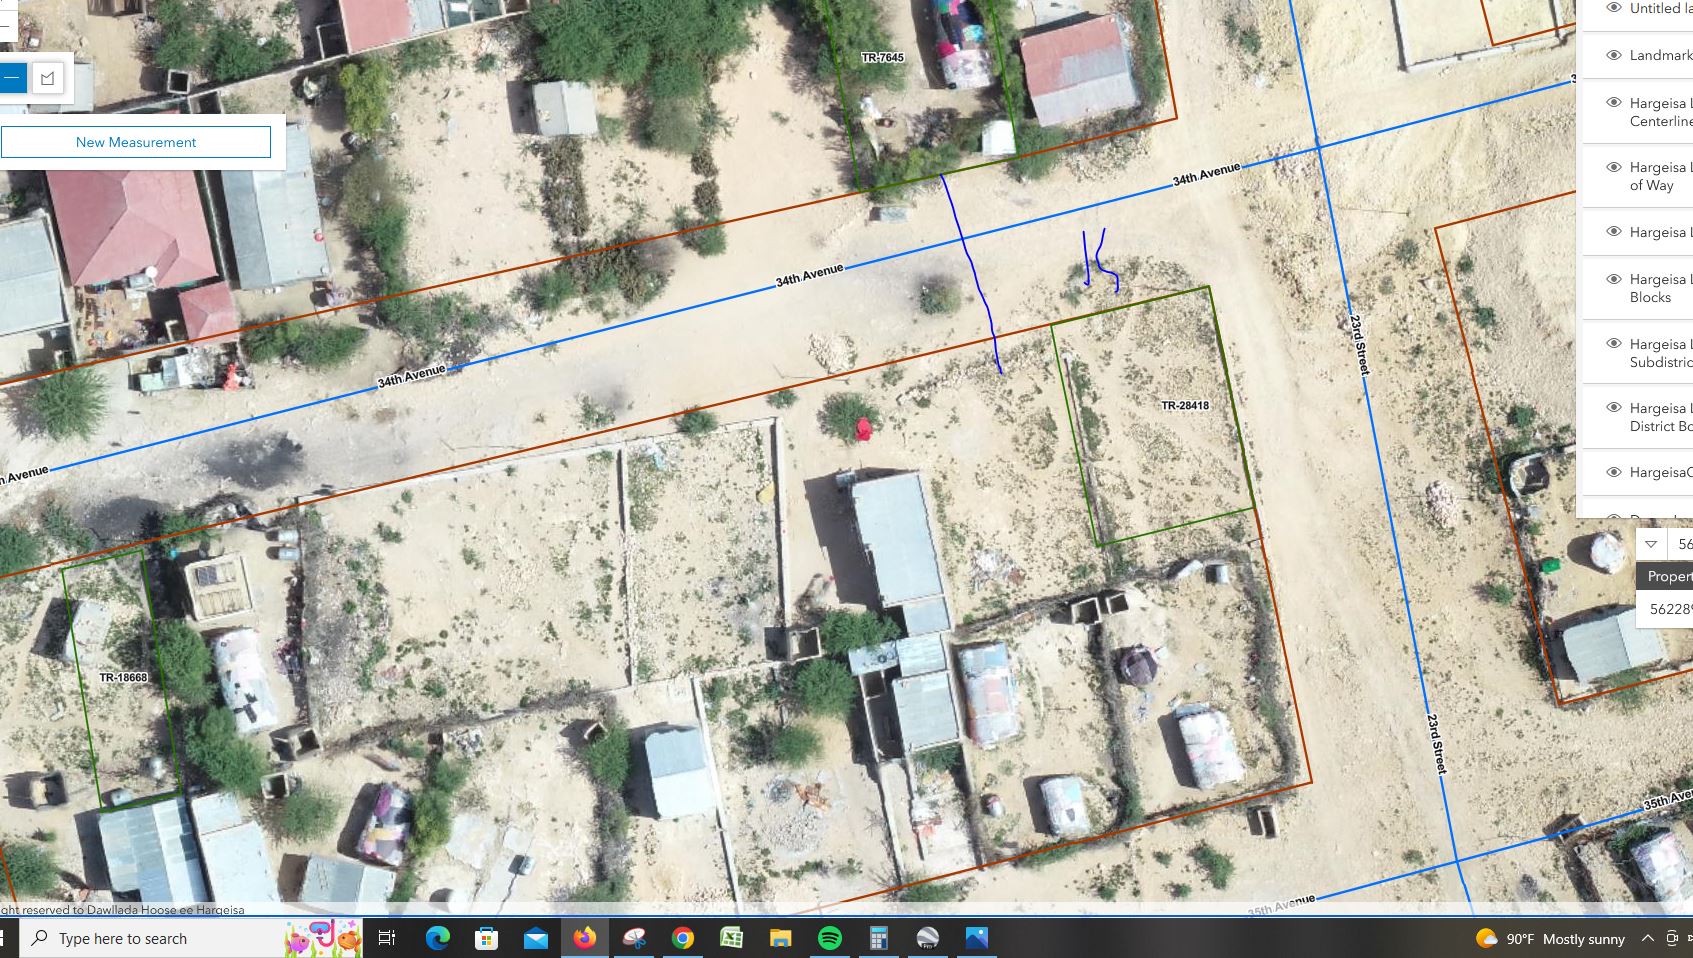Click the search input showing '56'
1693x958 pixels.
pyautogui.click(x=1680, y=544)
